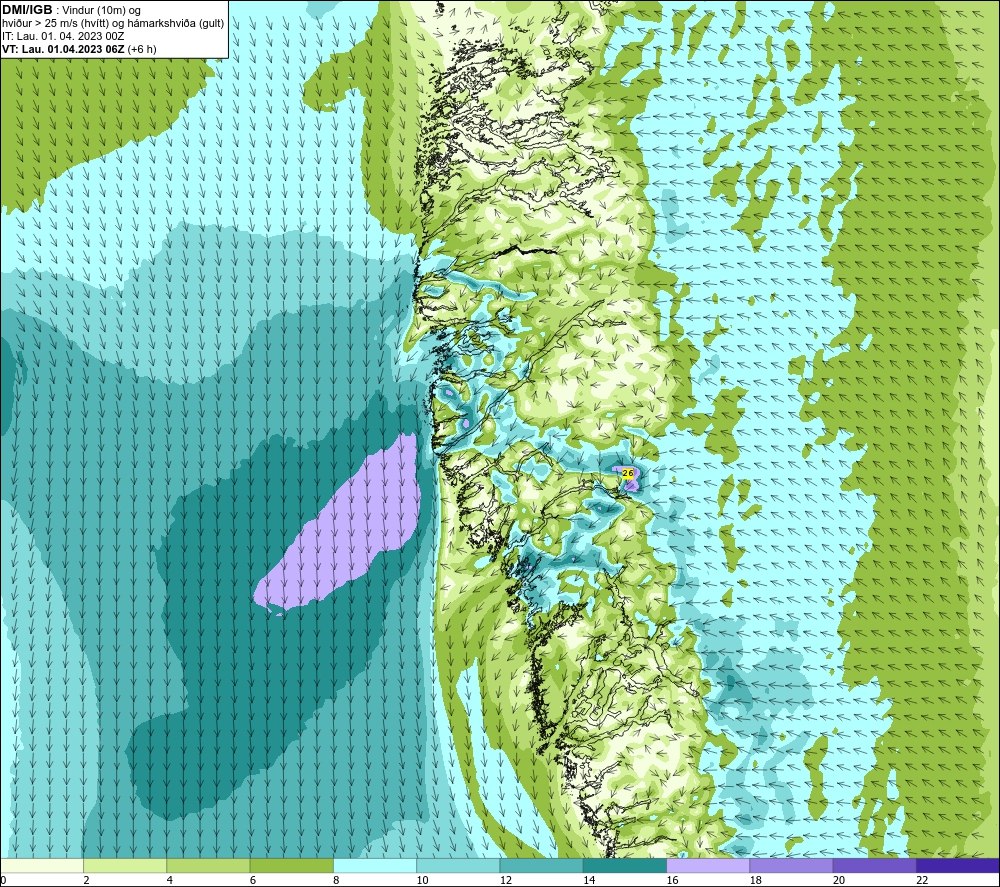Click the pale teal 10–12 m/s color swatch
The height and width of the screenshot is (887, 1000).
458,866
